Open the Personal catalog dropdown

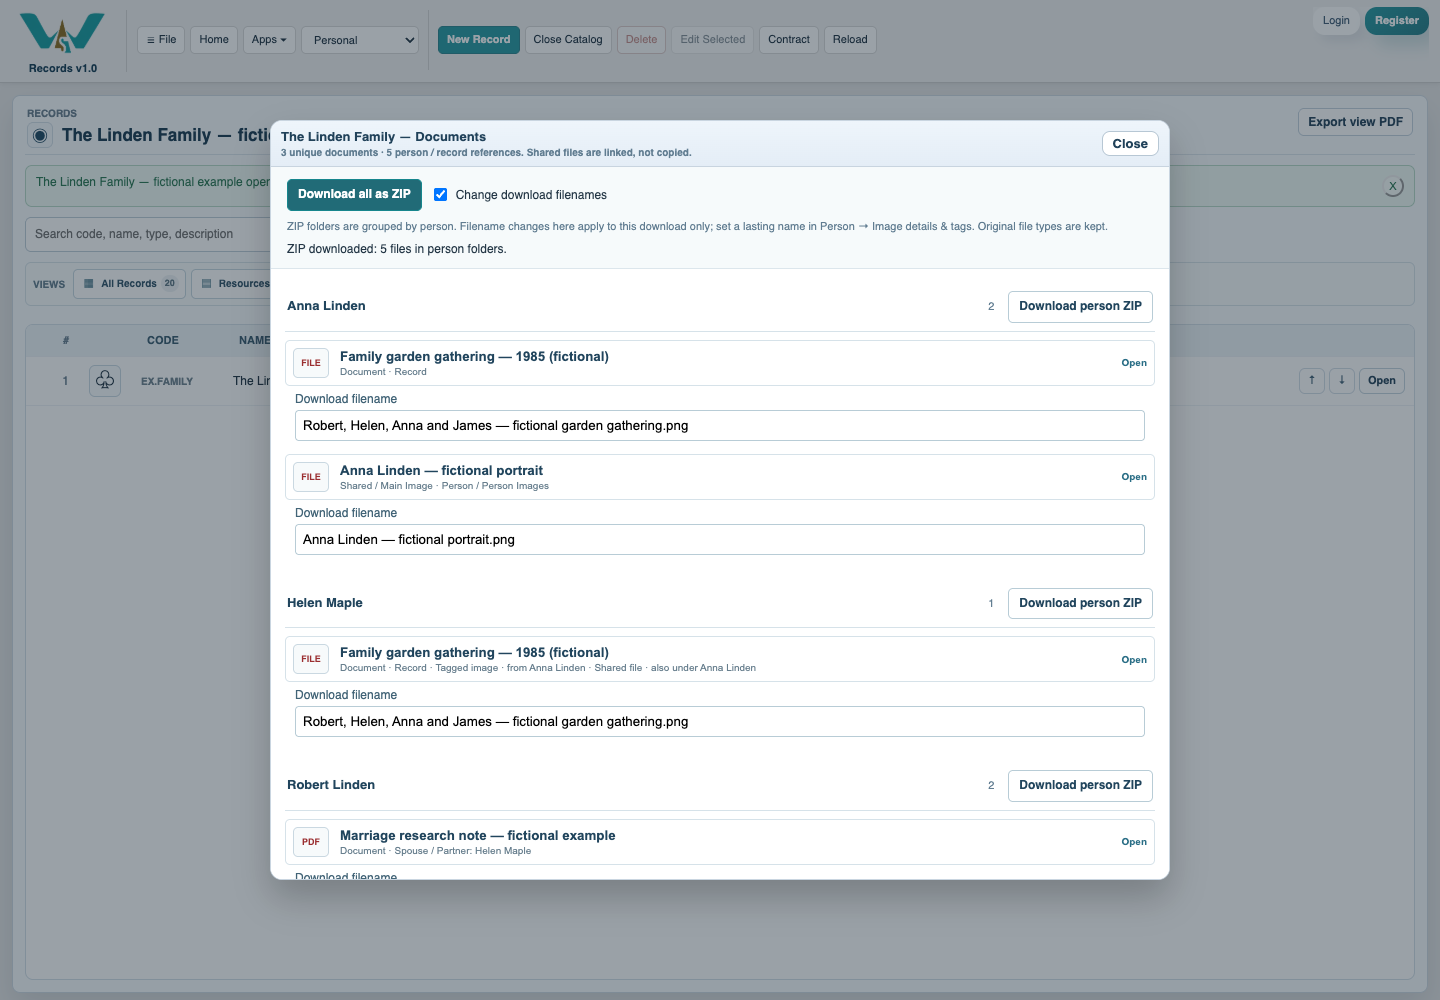pyautogui.click(x=360, y=40)
